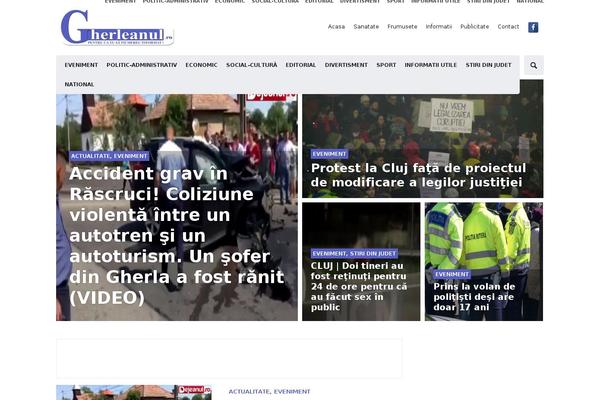600x400 pixels.
Task: Open the Facebook page icon
Action: (533, 27)
